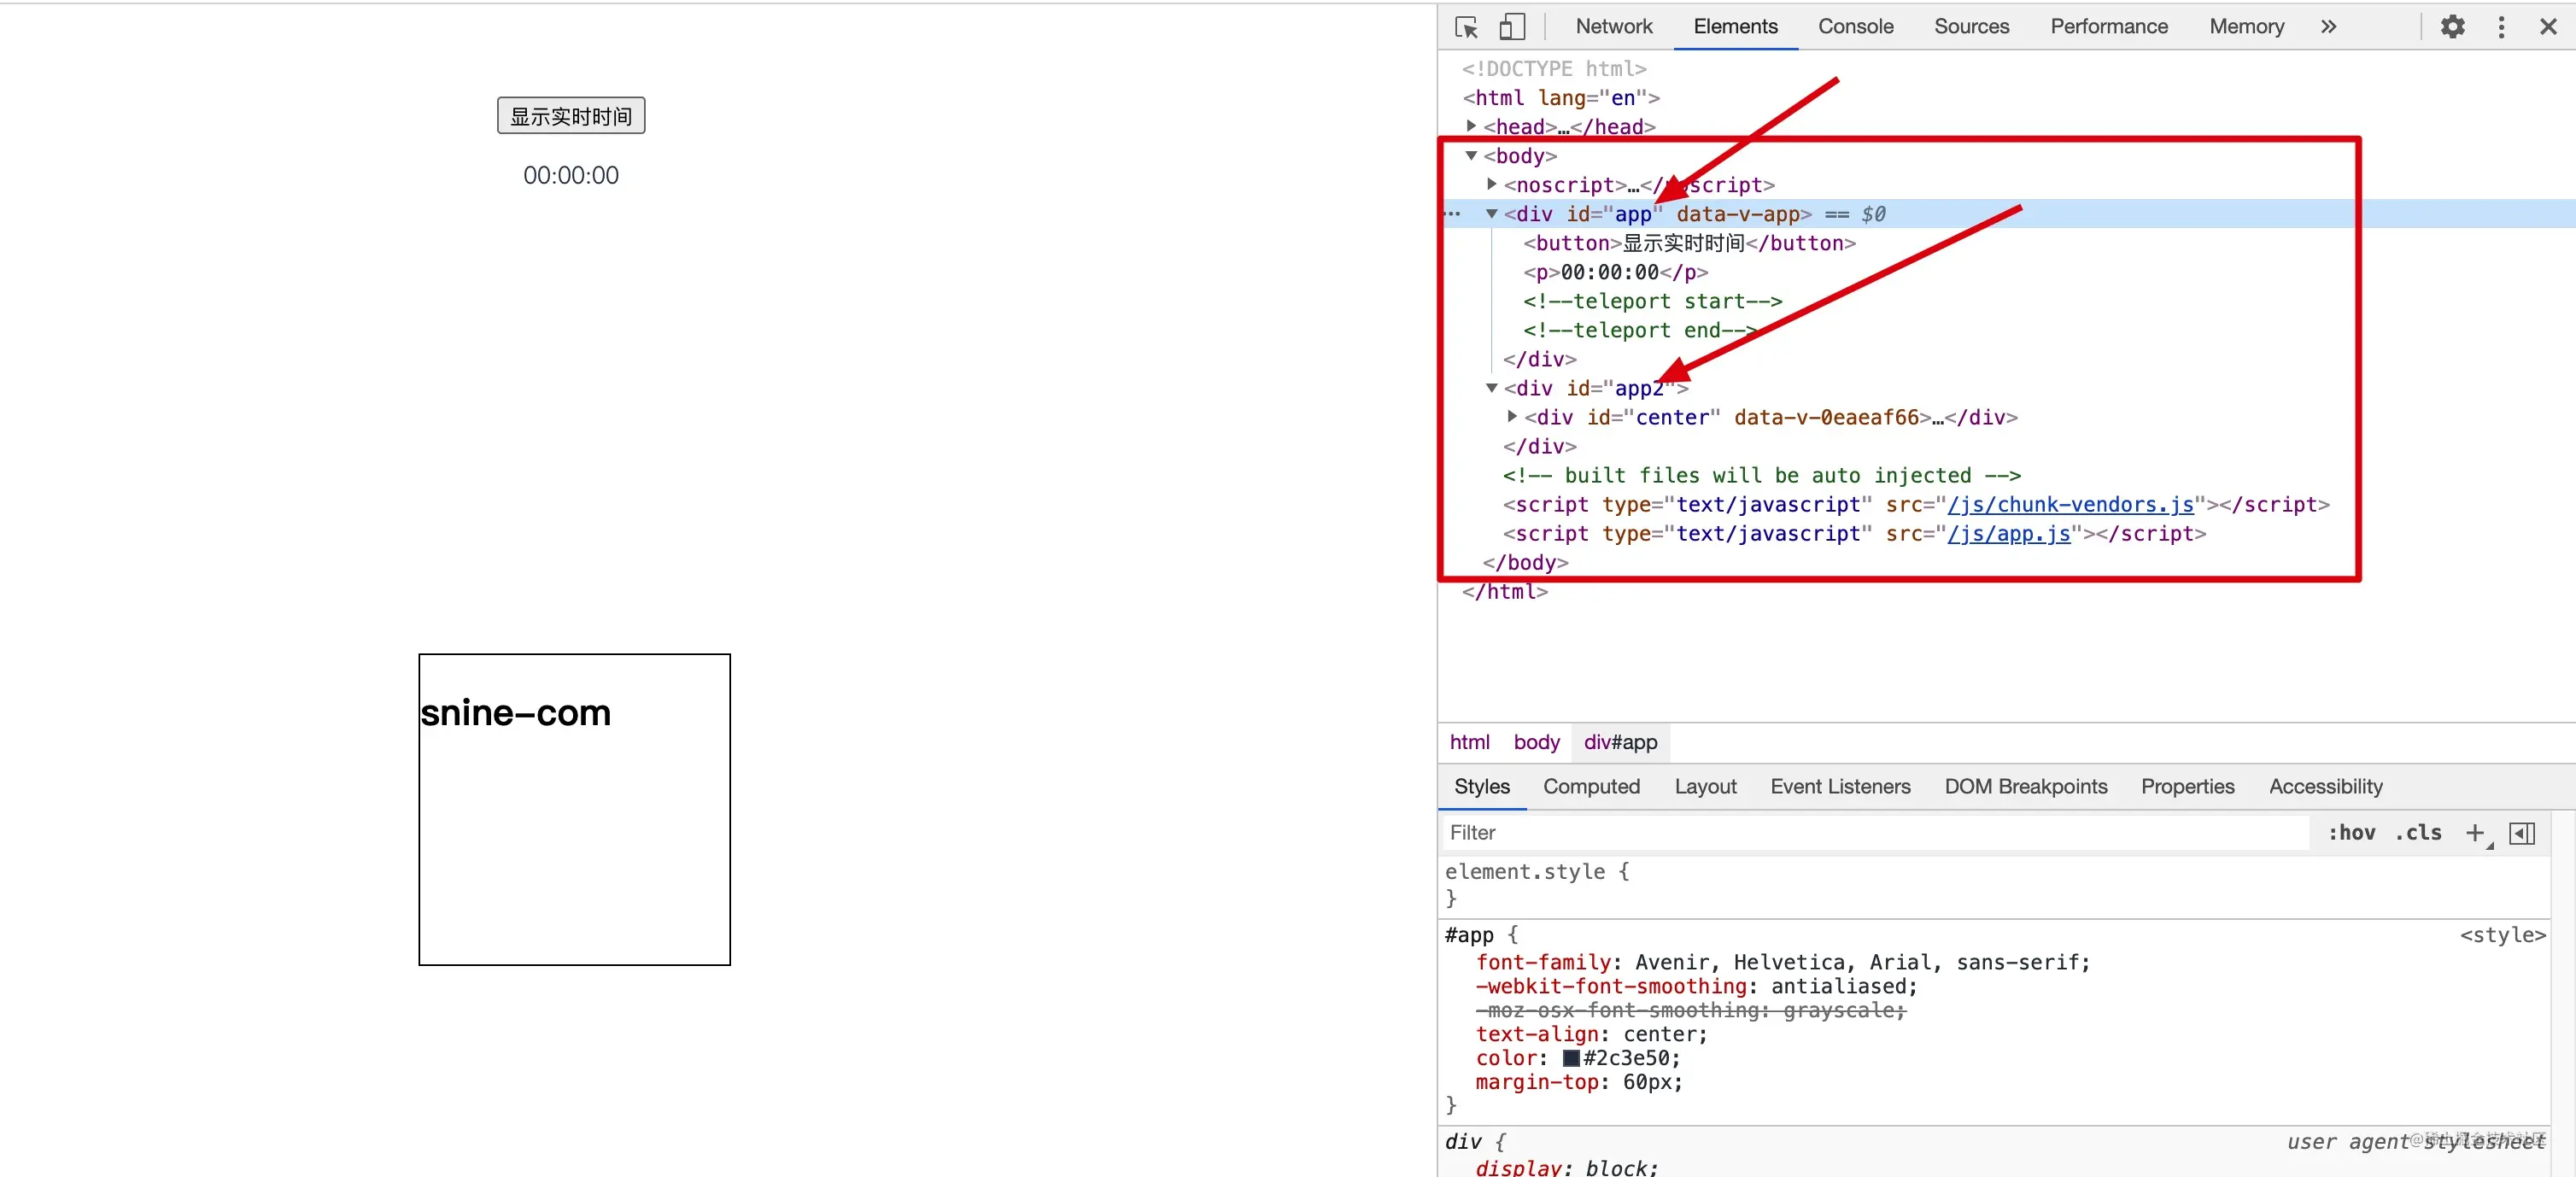Collapse the div id="app" node

1491,213
